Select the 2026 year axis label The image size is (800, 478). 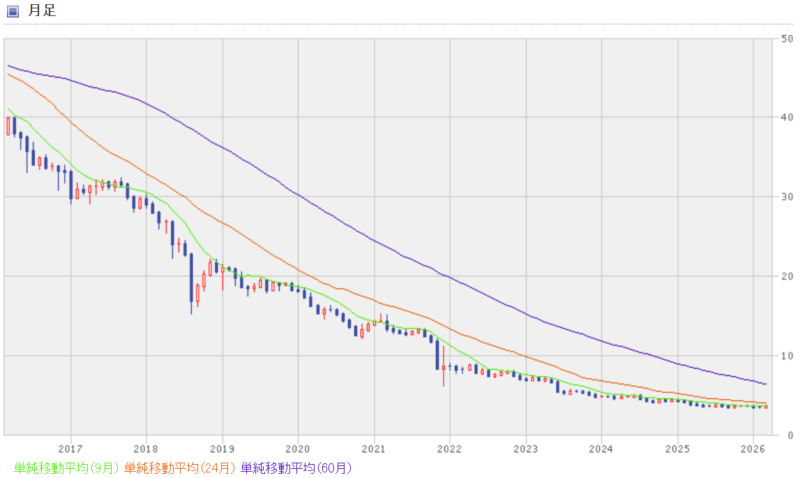tap(753, 448)
